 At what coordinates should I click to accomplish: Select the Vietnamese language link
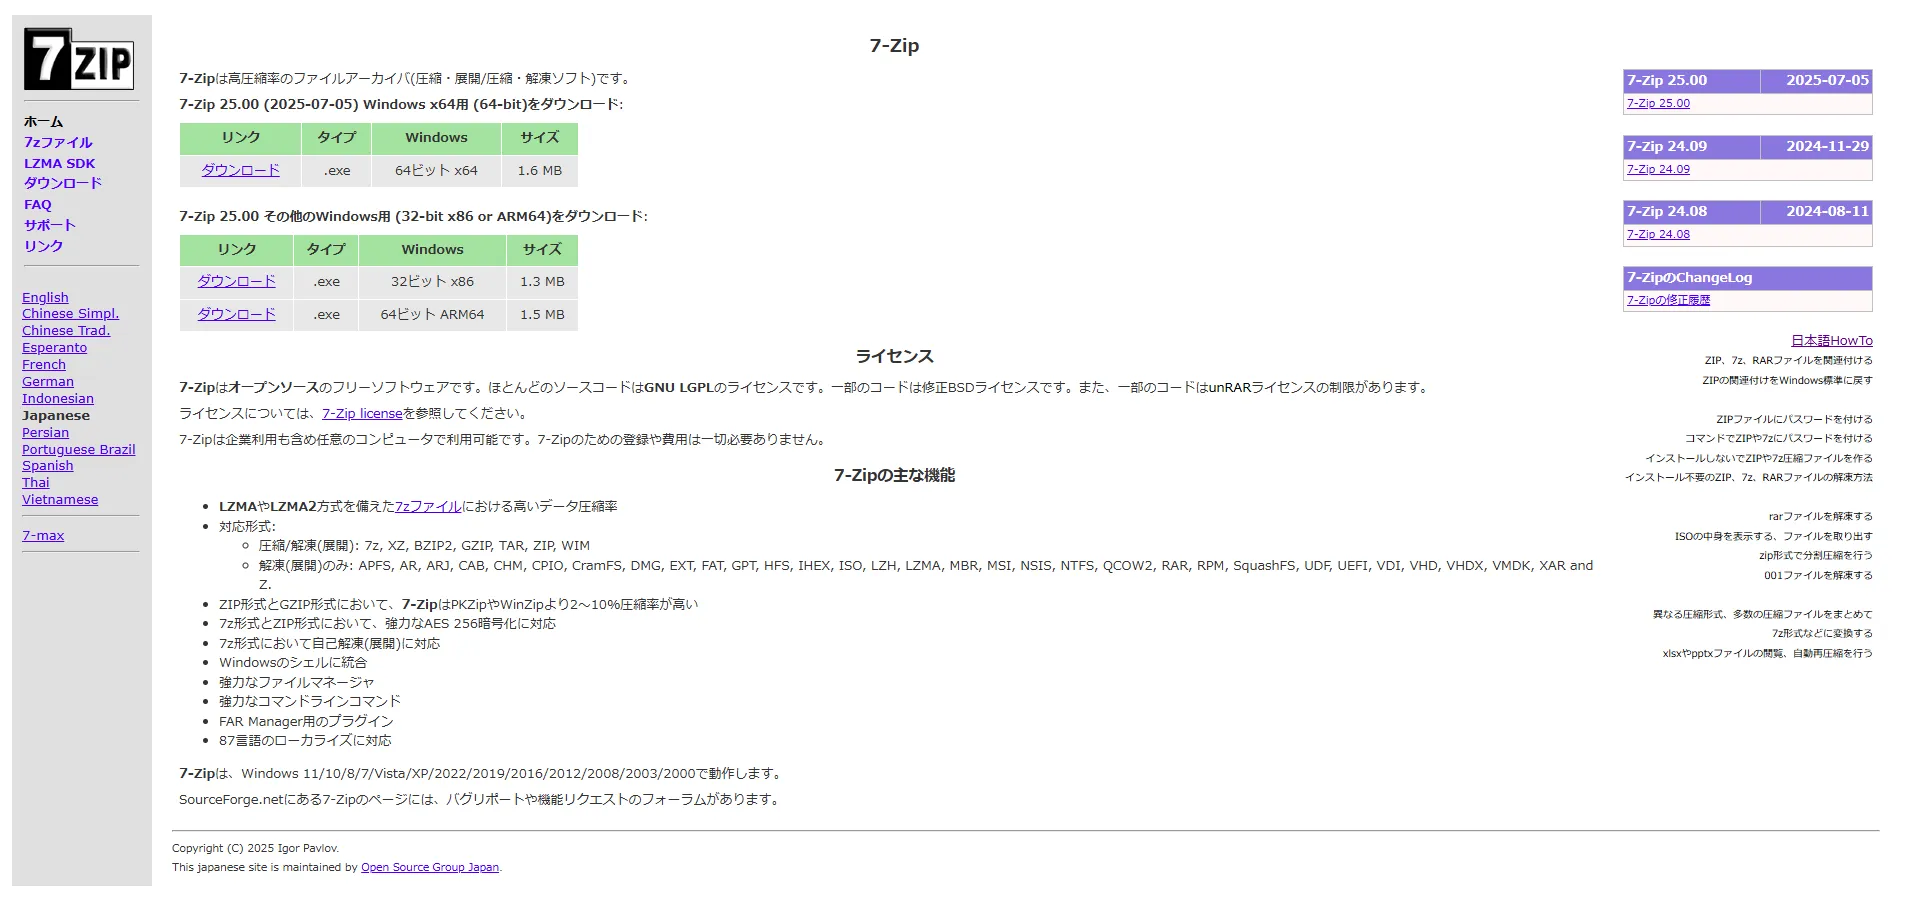(60, 499)
